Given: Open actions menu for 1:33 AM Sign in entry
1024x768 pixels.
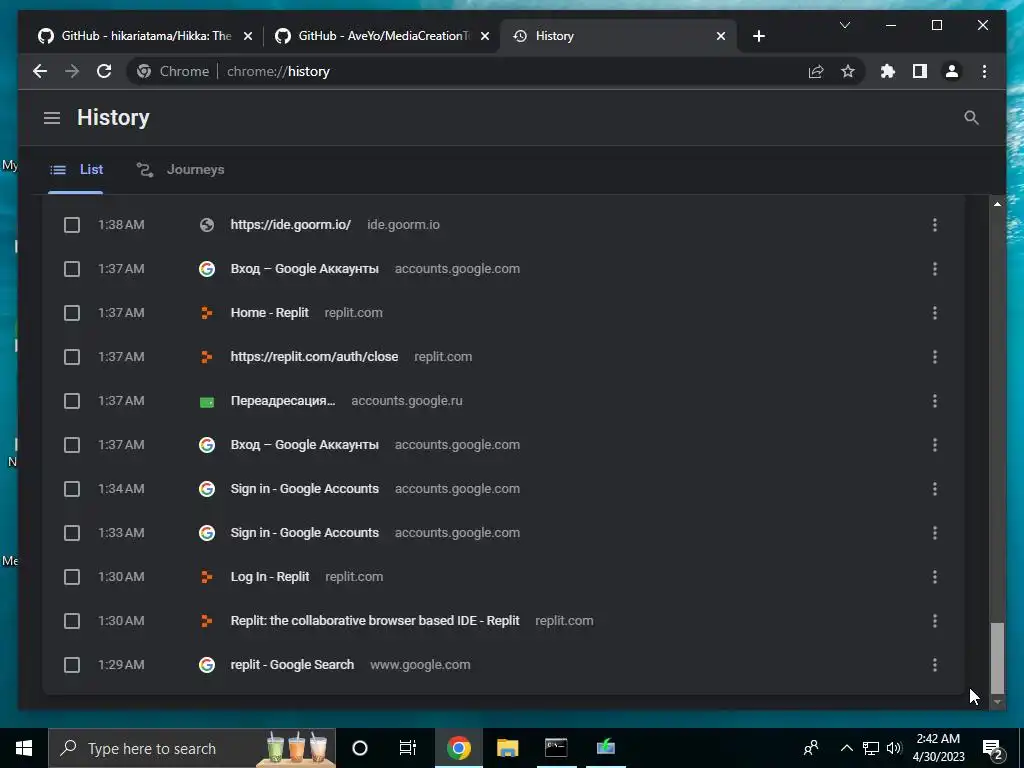Looking at the screenshot, I should click(935, 533).
